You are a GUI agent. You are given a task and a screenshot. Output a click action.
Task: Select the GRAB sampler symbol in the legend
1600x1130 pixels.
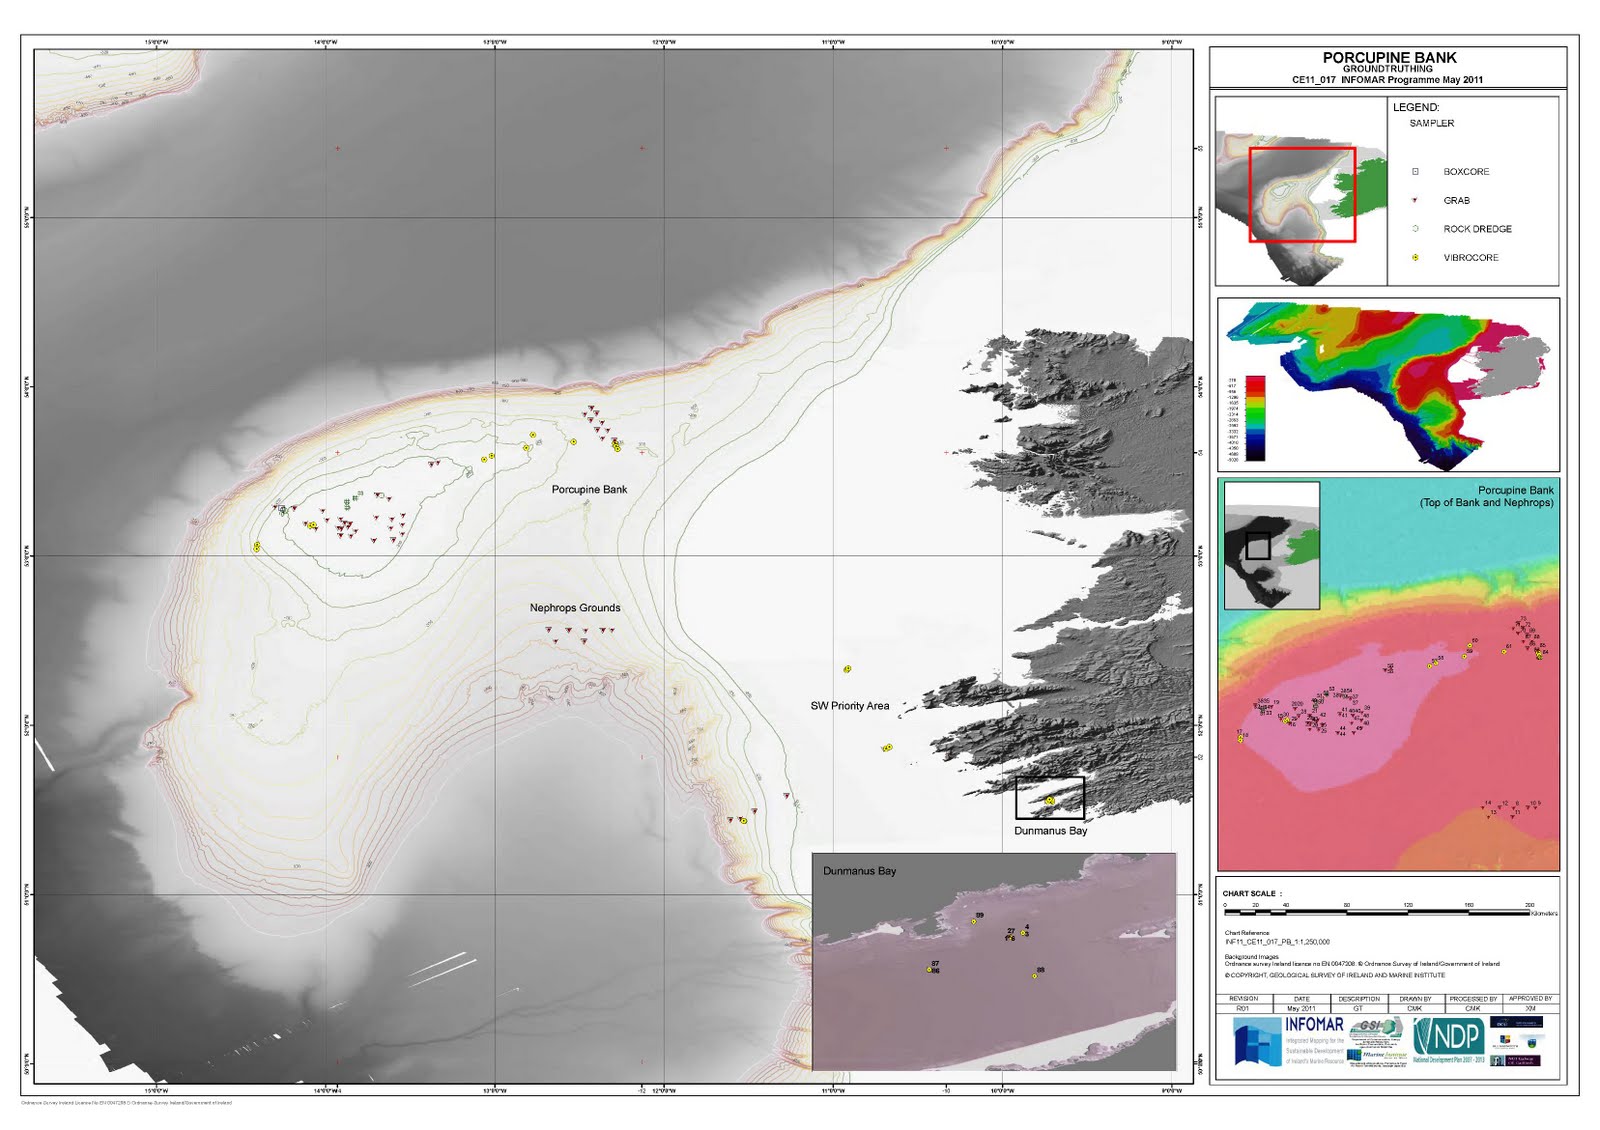click(x=1414, y=200)
